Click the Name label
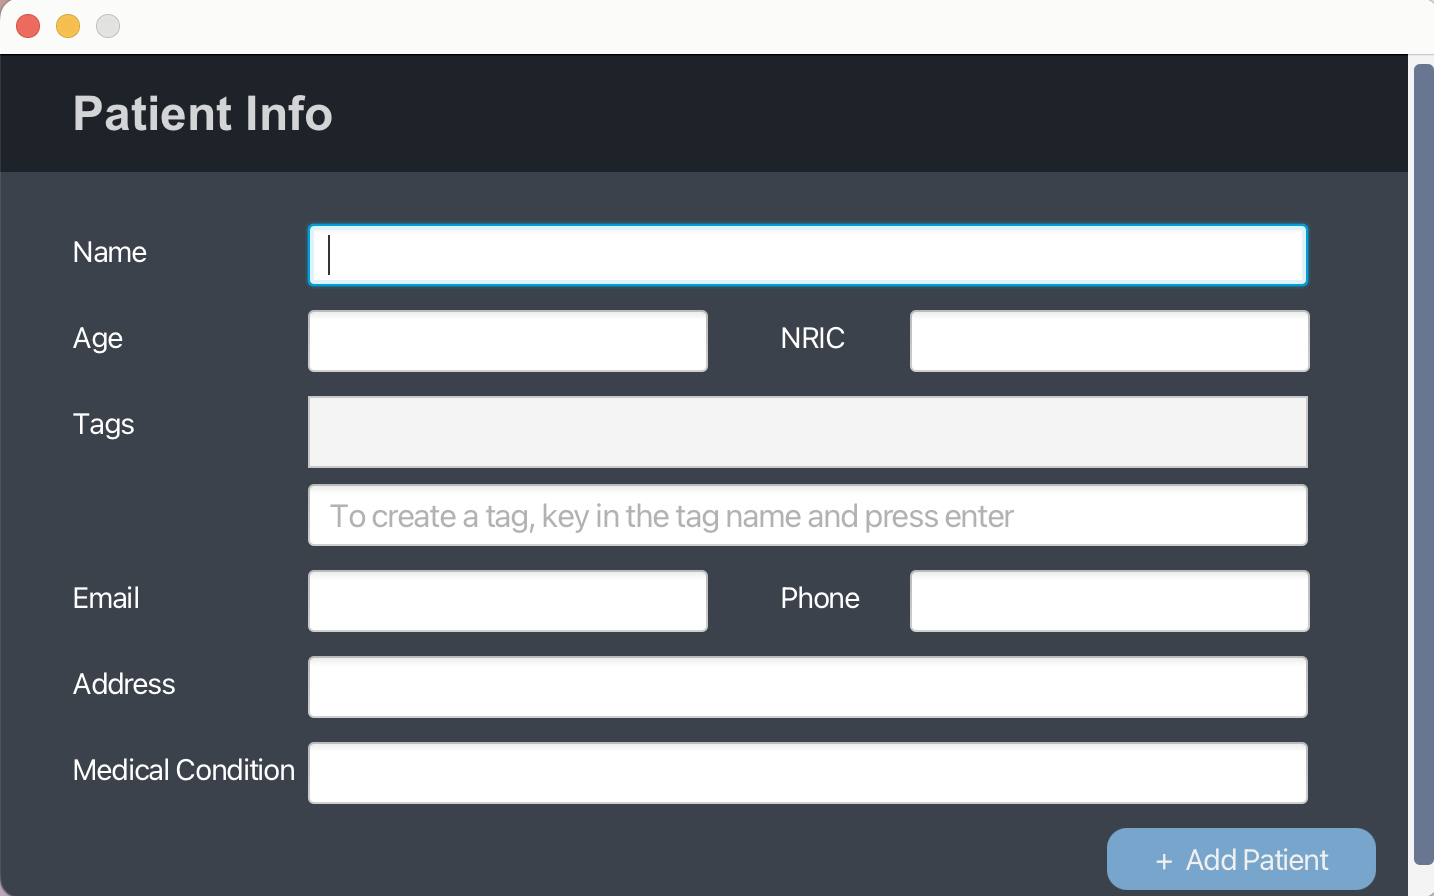Screen dimensions: 1434x896 pyautogui.click(x=110, y=252)
